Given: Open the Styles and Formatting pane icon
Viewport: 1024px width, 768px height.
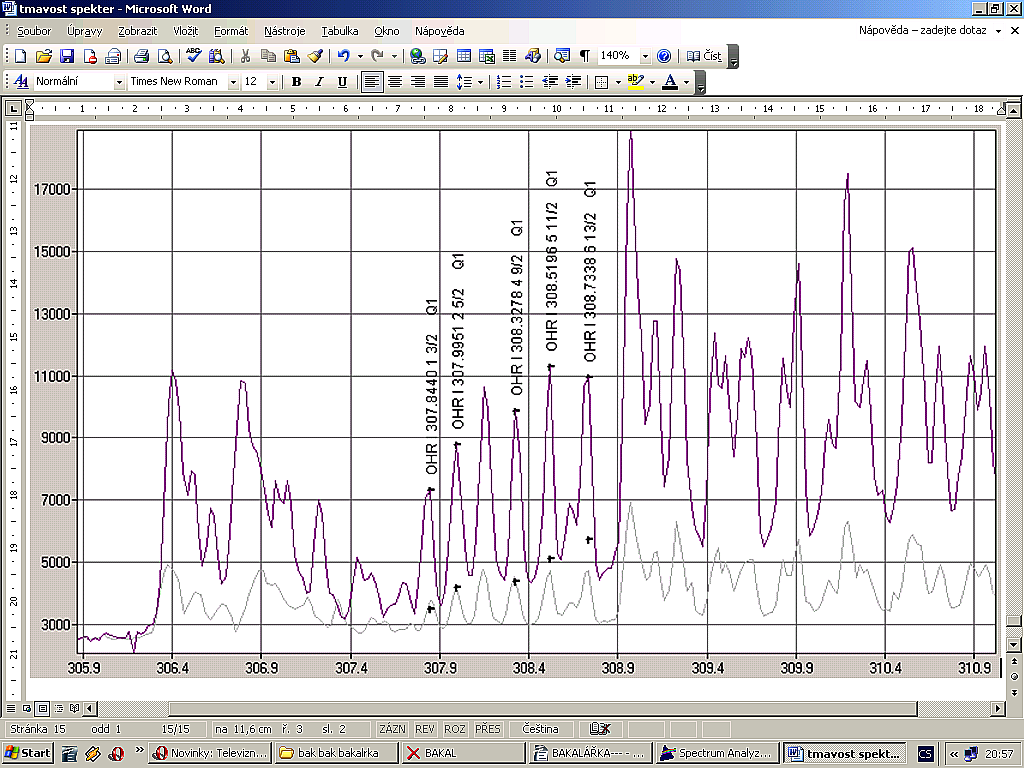Looking at the screenshot, I should pyautogui.click(x=21, y=82).
